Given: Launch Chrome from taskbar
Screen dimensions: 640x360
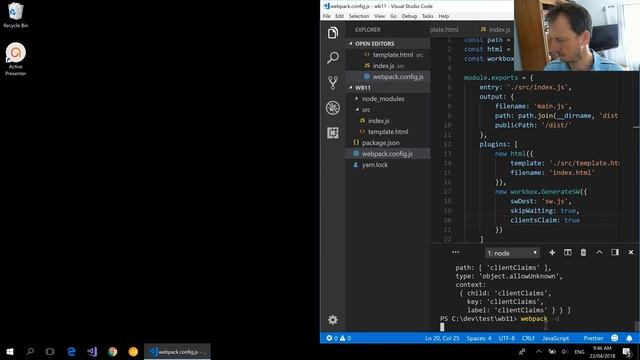Looking at the screenshot, I should pos(113,351).
